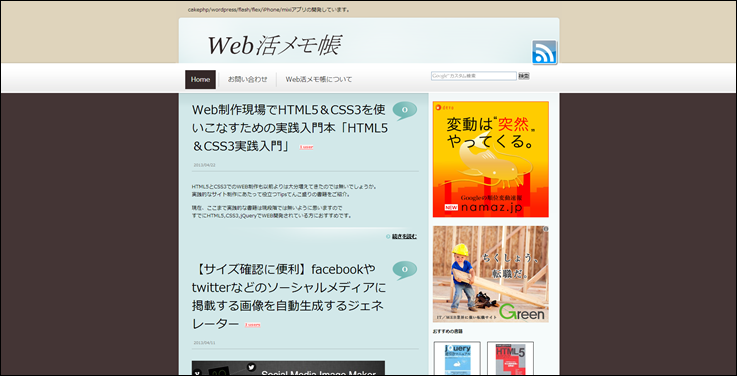Open the Green job-change advertisement banner
The width and height of the screenshot is (737, 376).
point(491,274)
